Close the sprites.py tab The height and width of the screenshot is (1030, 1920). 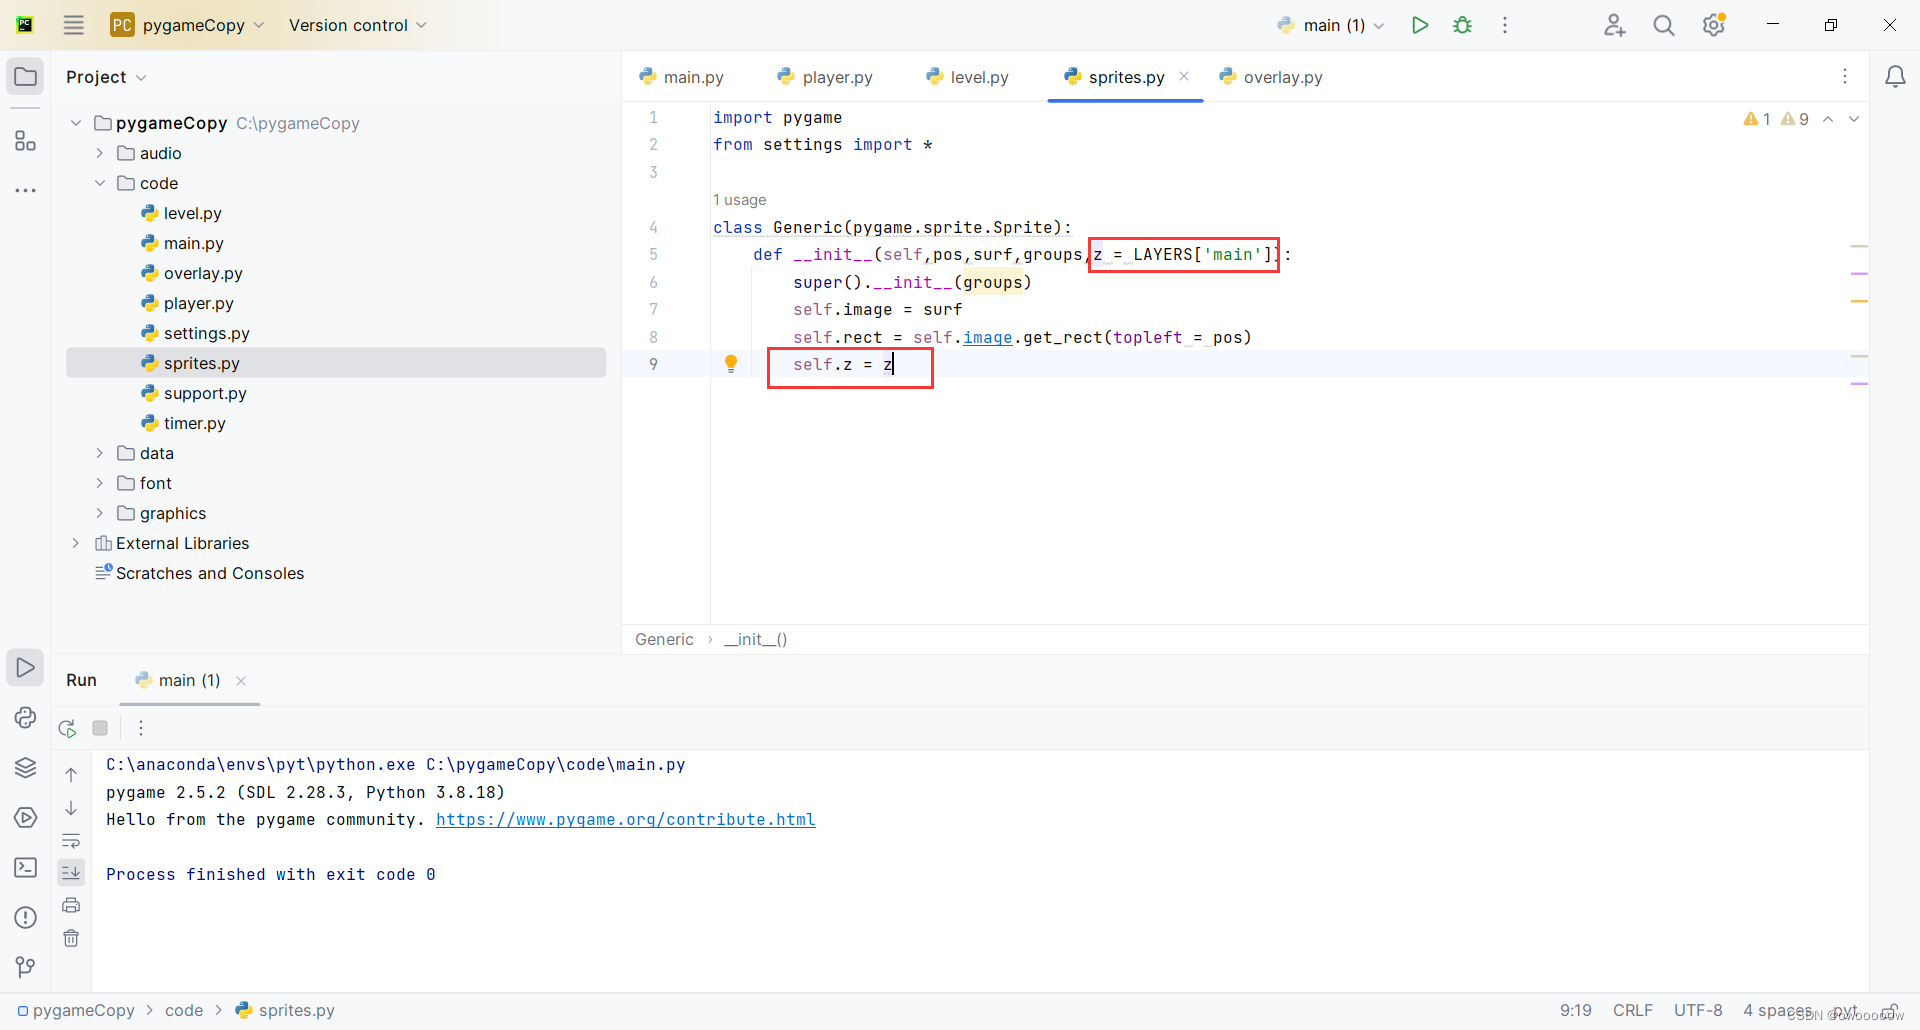click(1184, 76)
